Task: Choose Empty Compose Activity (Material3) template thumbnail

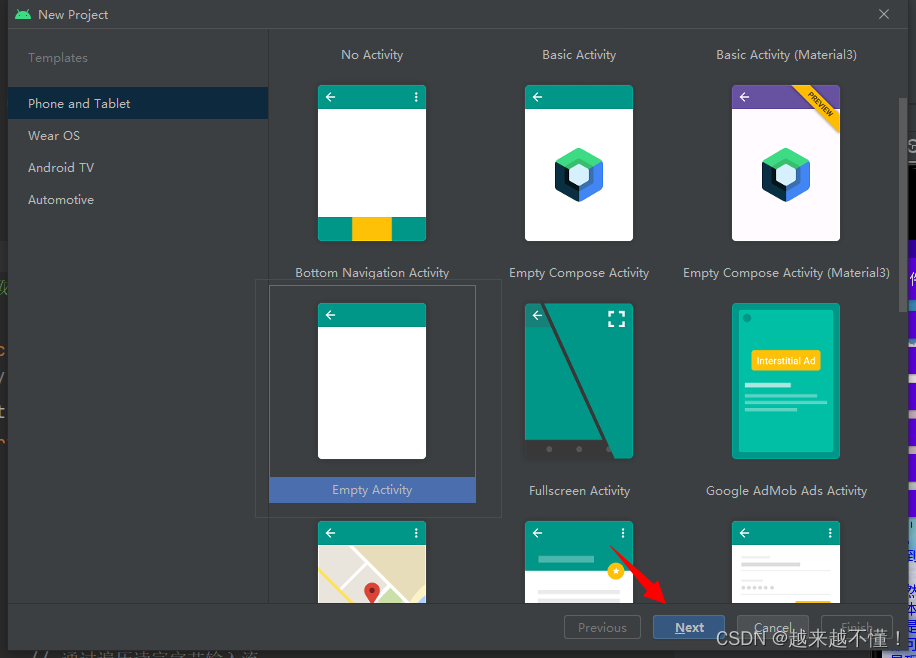Action: [x=786, y=163]
